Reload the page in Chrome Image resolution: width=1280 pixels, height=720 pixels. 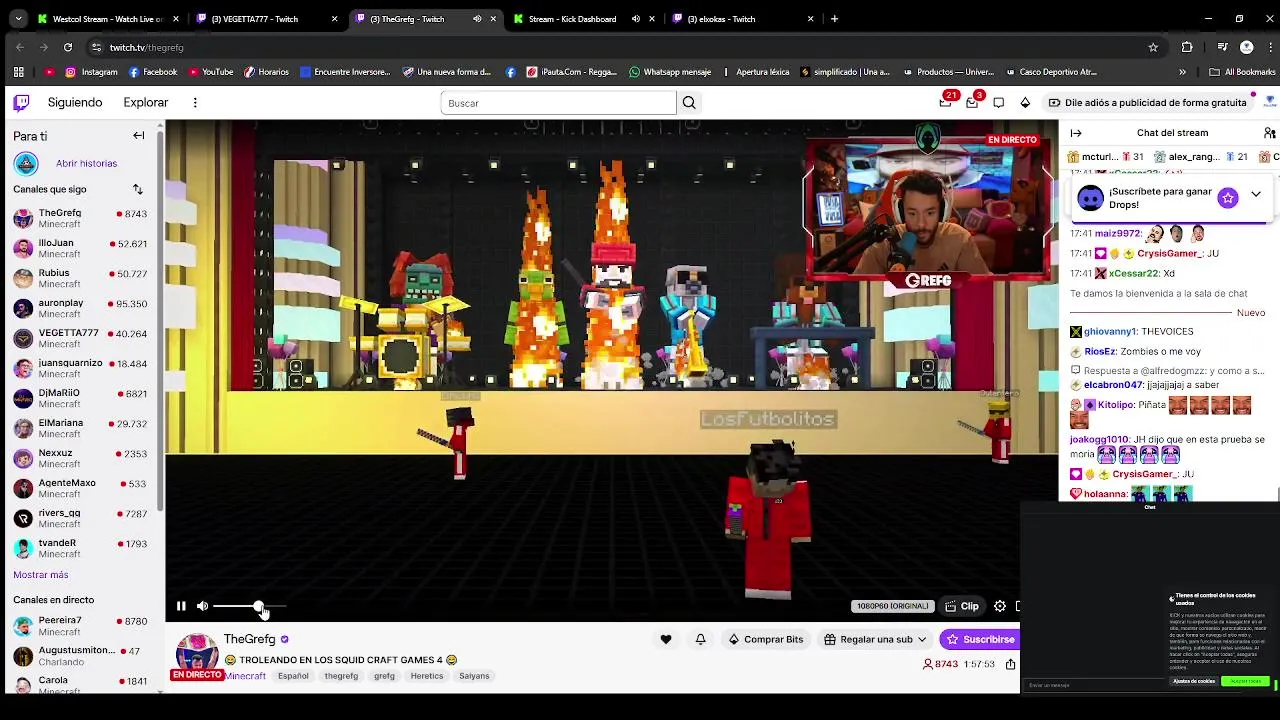(68, 47)
